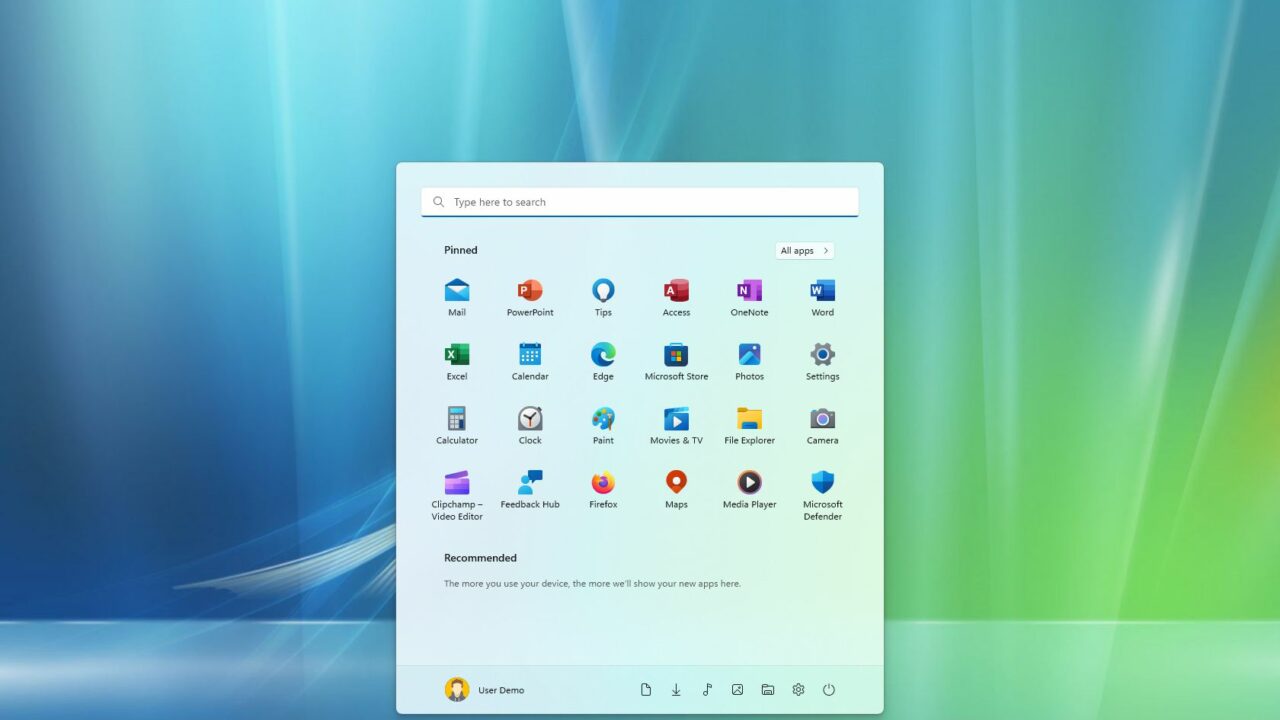Image resolution: width=1280 pixels, height=720 pixels.
Task: Click the Power button
Action: coord(829,690)
